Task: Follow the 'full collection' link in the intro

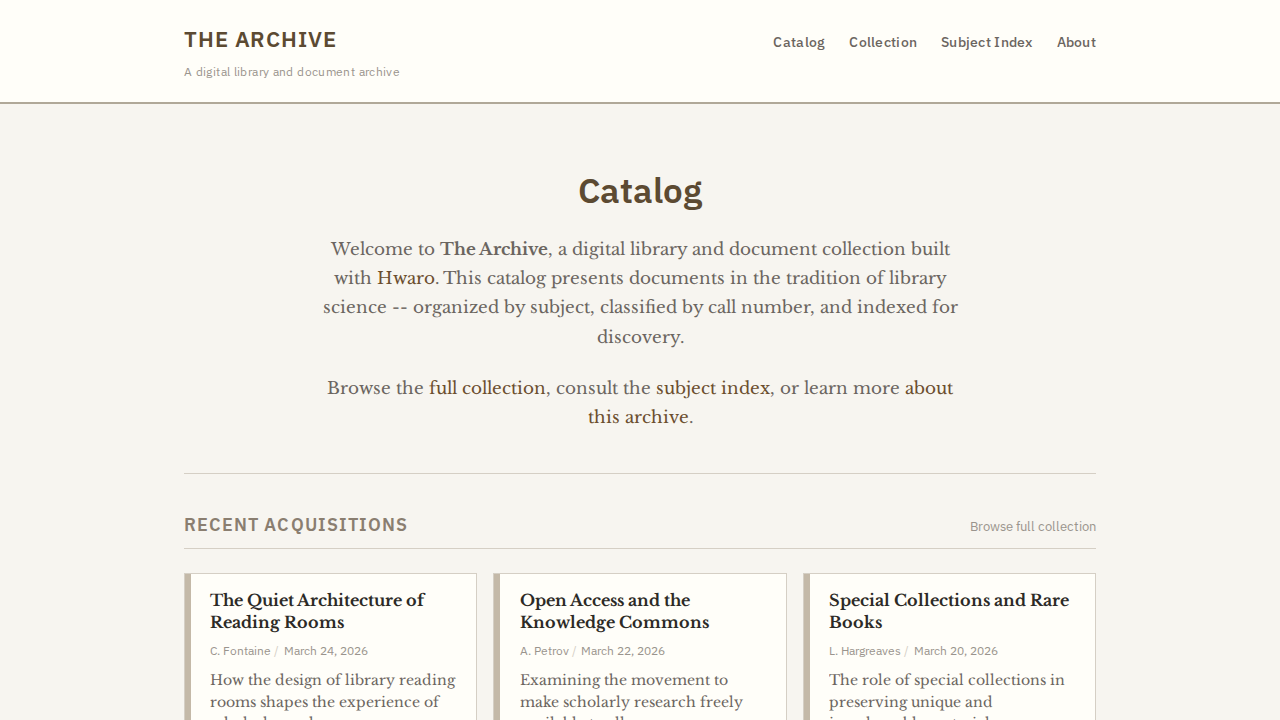Action: (x=487, y=388)
